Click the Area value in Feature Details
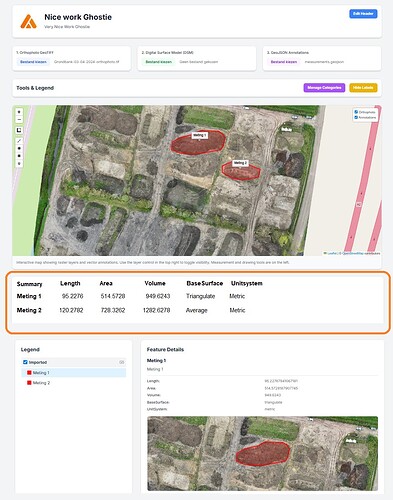The image size is (393, 500). [281, 388]
